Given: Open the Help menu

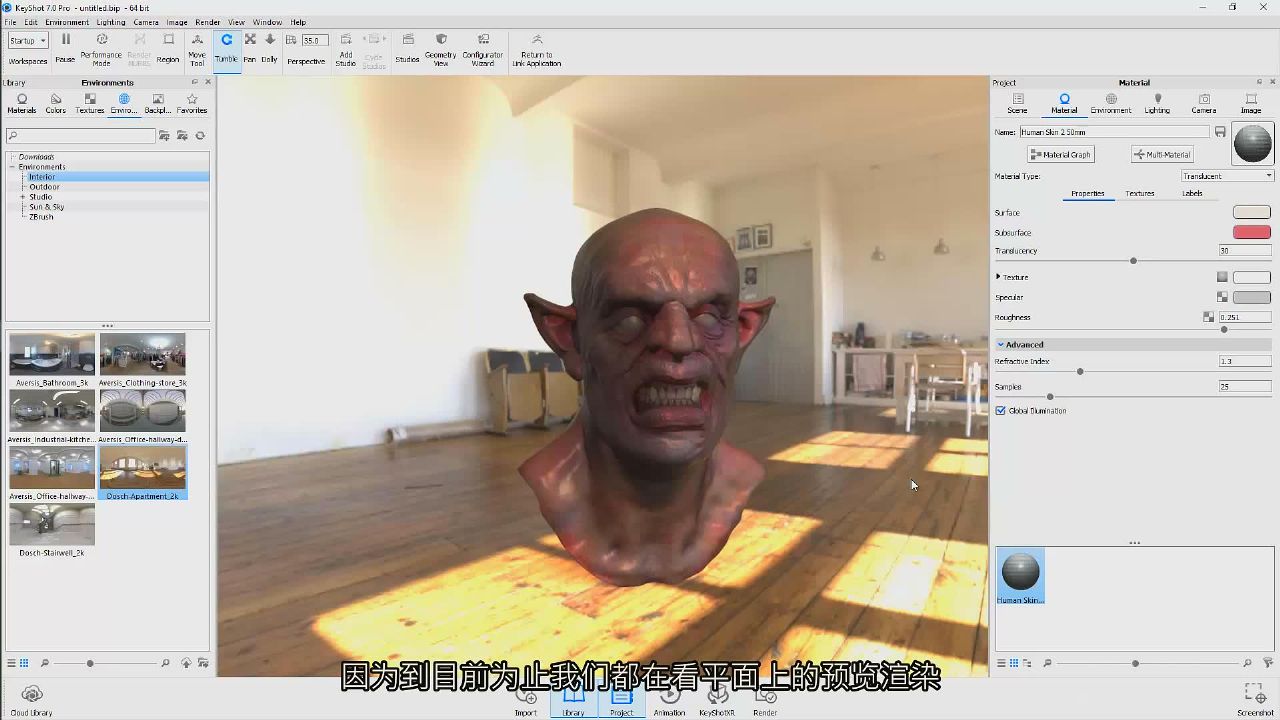Looking at the screenshot, I should pos(298,22).
